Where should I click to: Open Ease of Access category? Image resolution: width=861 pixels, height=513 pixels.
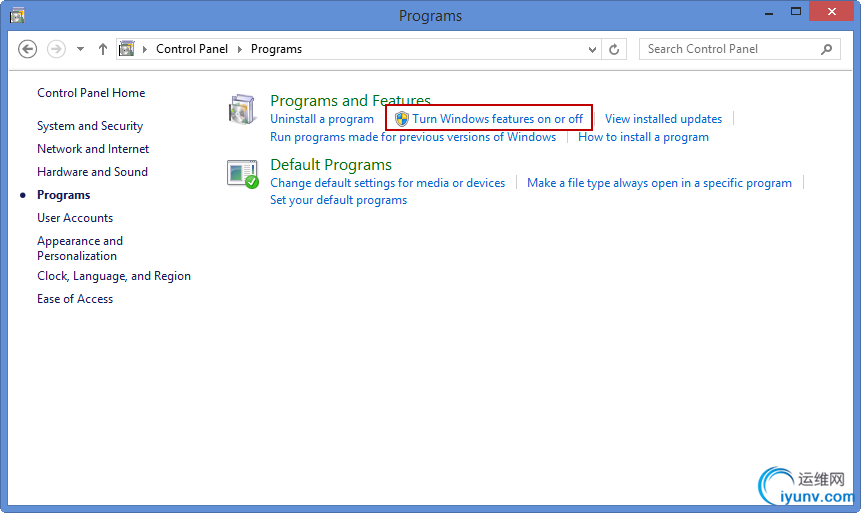(x=75, y=299)
